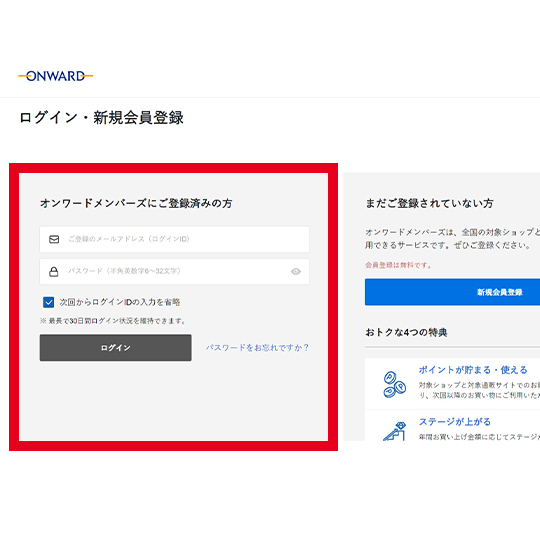Click the 次回からログインIDの入力を省略 label text
Viewport: 540px width, 540px height.
[120, 302]
